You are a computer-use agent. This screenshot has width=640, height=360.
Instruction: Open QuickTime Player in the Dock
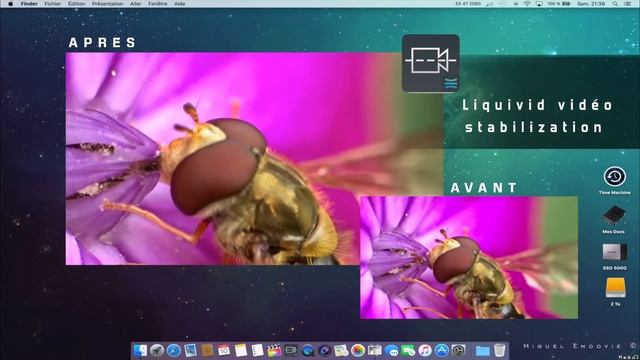tap(308, 350)
